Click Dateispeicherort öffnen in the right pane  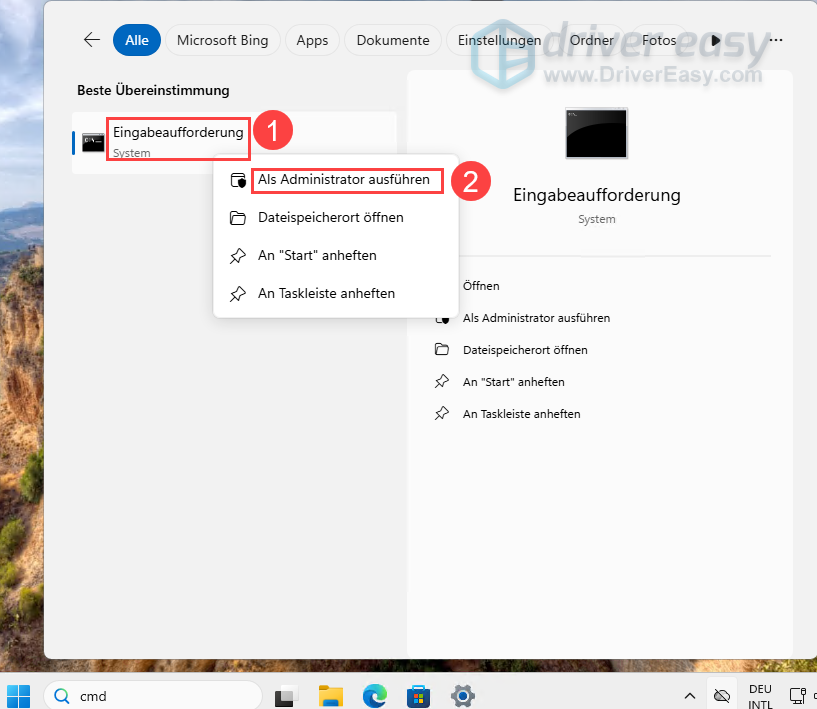525,350
